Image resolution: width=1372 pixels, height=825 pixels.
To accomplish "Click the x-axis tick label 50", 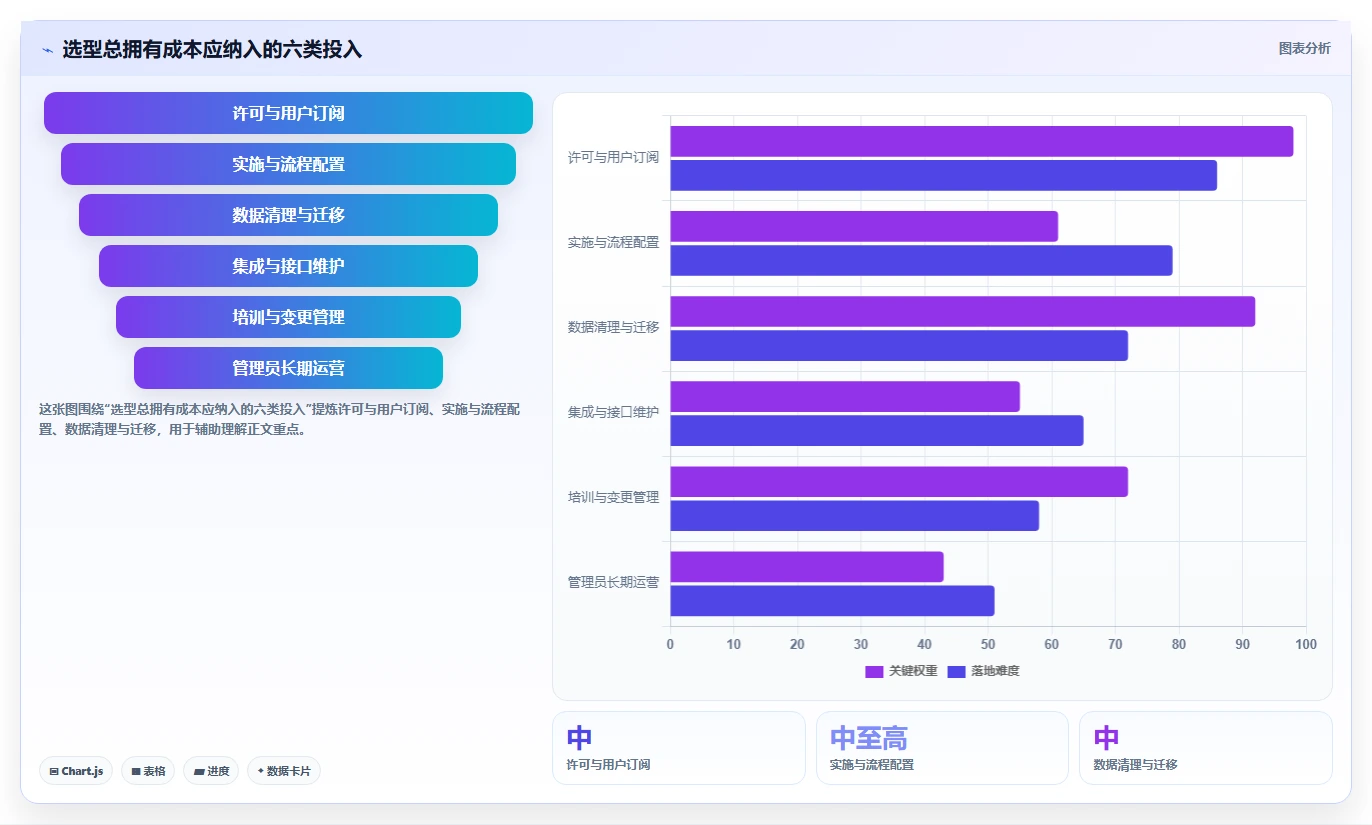I will pyautogui.click(x=988, y=644).
